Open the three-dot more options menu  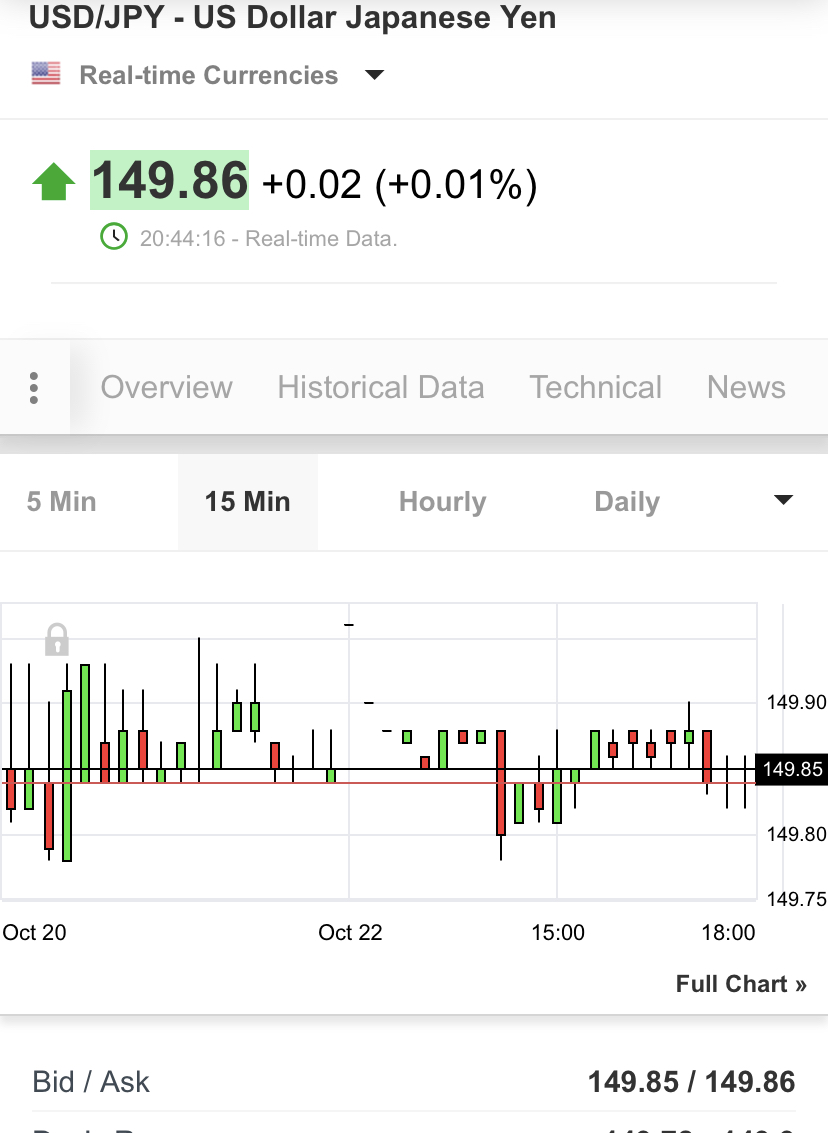[x=34, y=388]
